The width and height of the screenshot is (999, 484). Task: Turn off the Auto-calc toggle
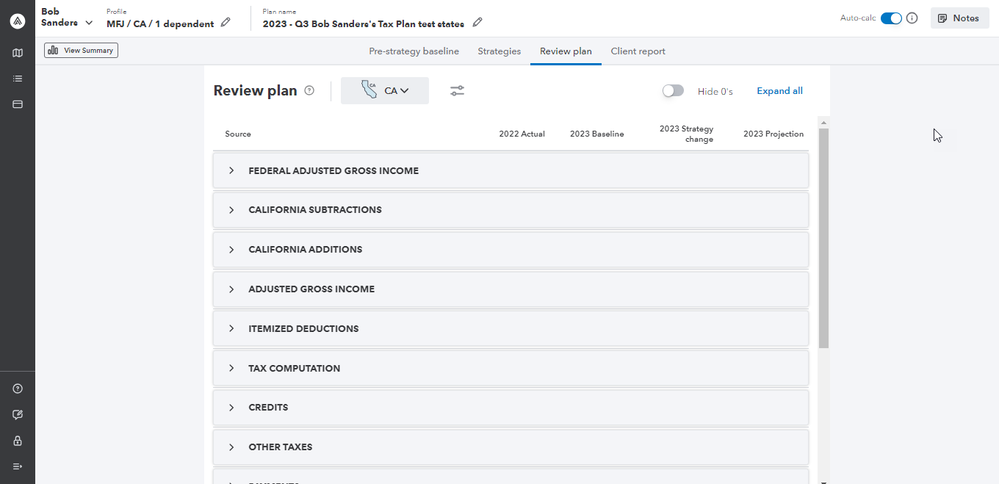891,18
